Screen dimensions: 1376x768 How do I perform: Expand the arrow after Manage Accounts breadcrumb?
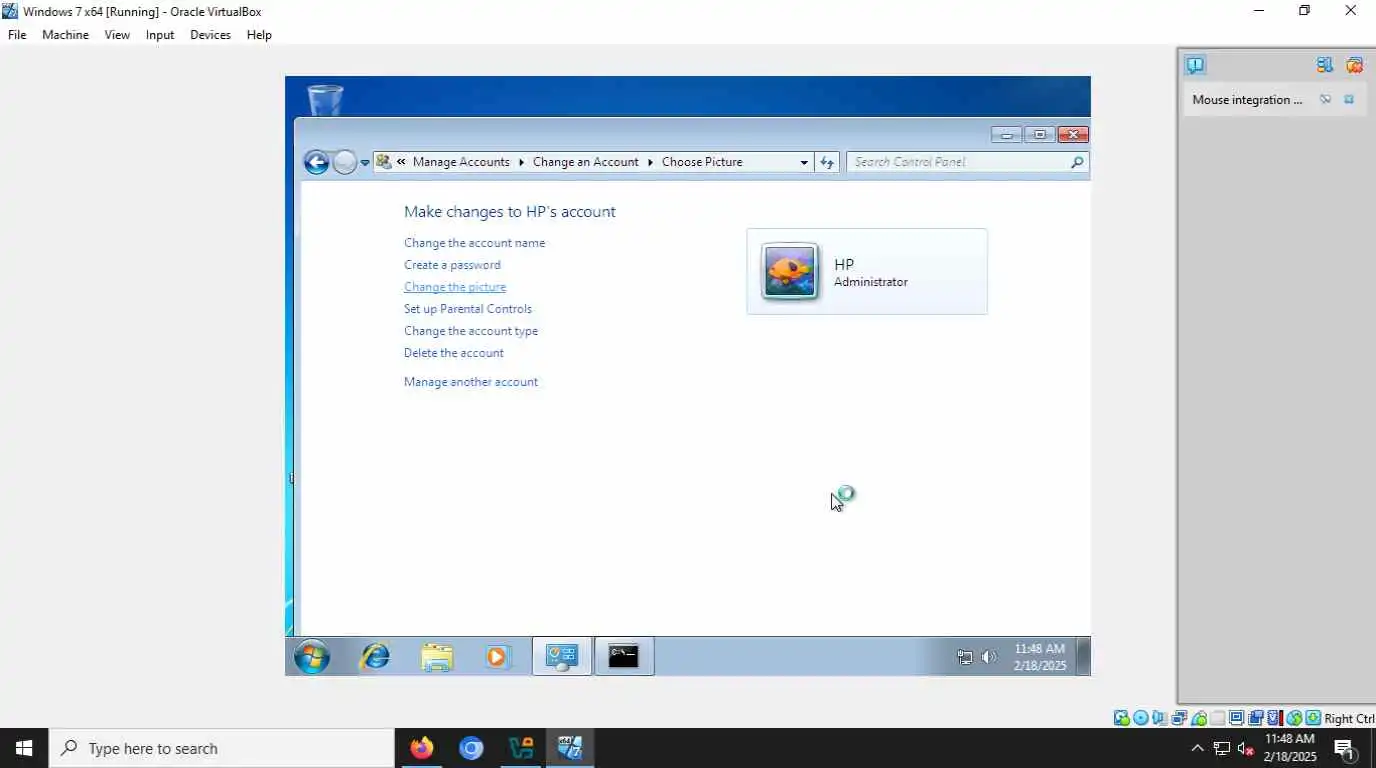tap(521, 162)
